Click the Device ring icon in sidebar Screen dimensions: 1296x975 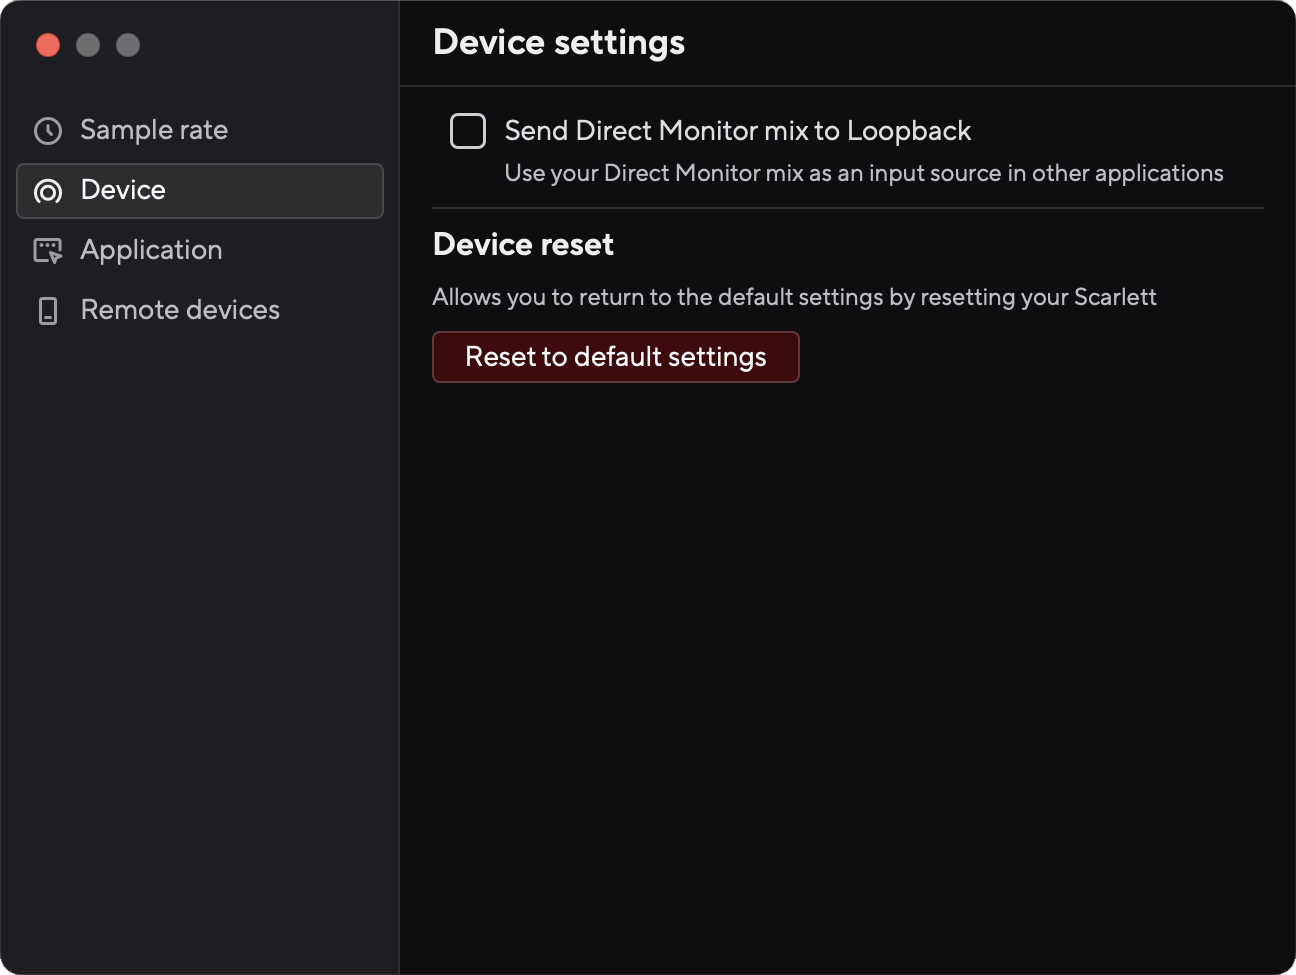click(48, 191)
